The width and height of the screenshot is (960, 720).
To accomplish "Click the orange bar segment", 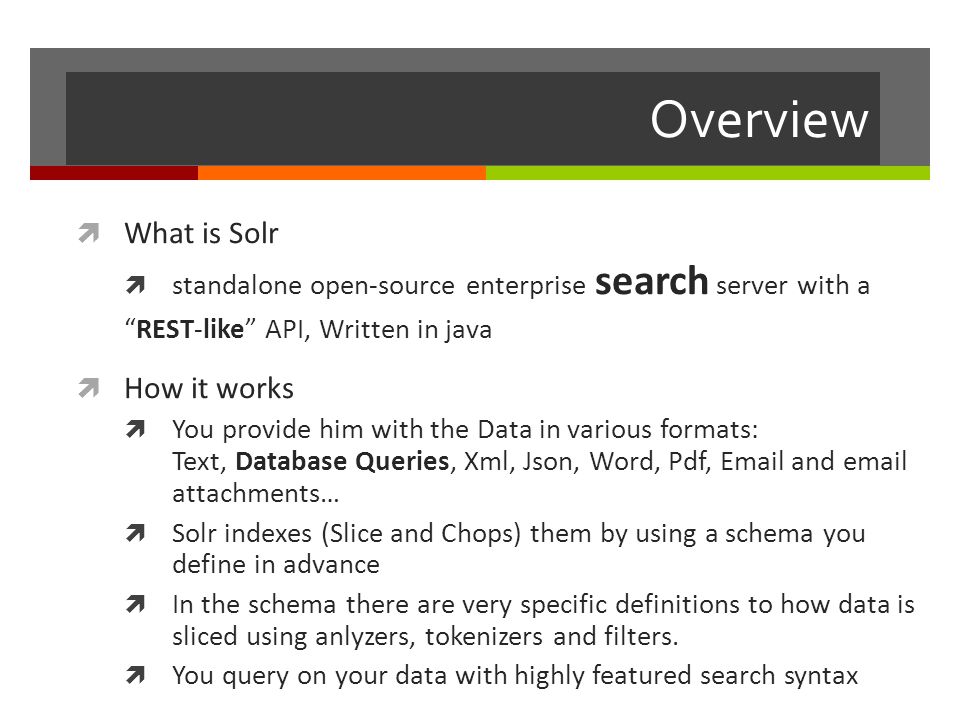I will 342,173.
